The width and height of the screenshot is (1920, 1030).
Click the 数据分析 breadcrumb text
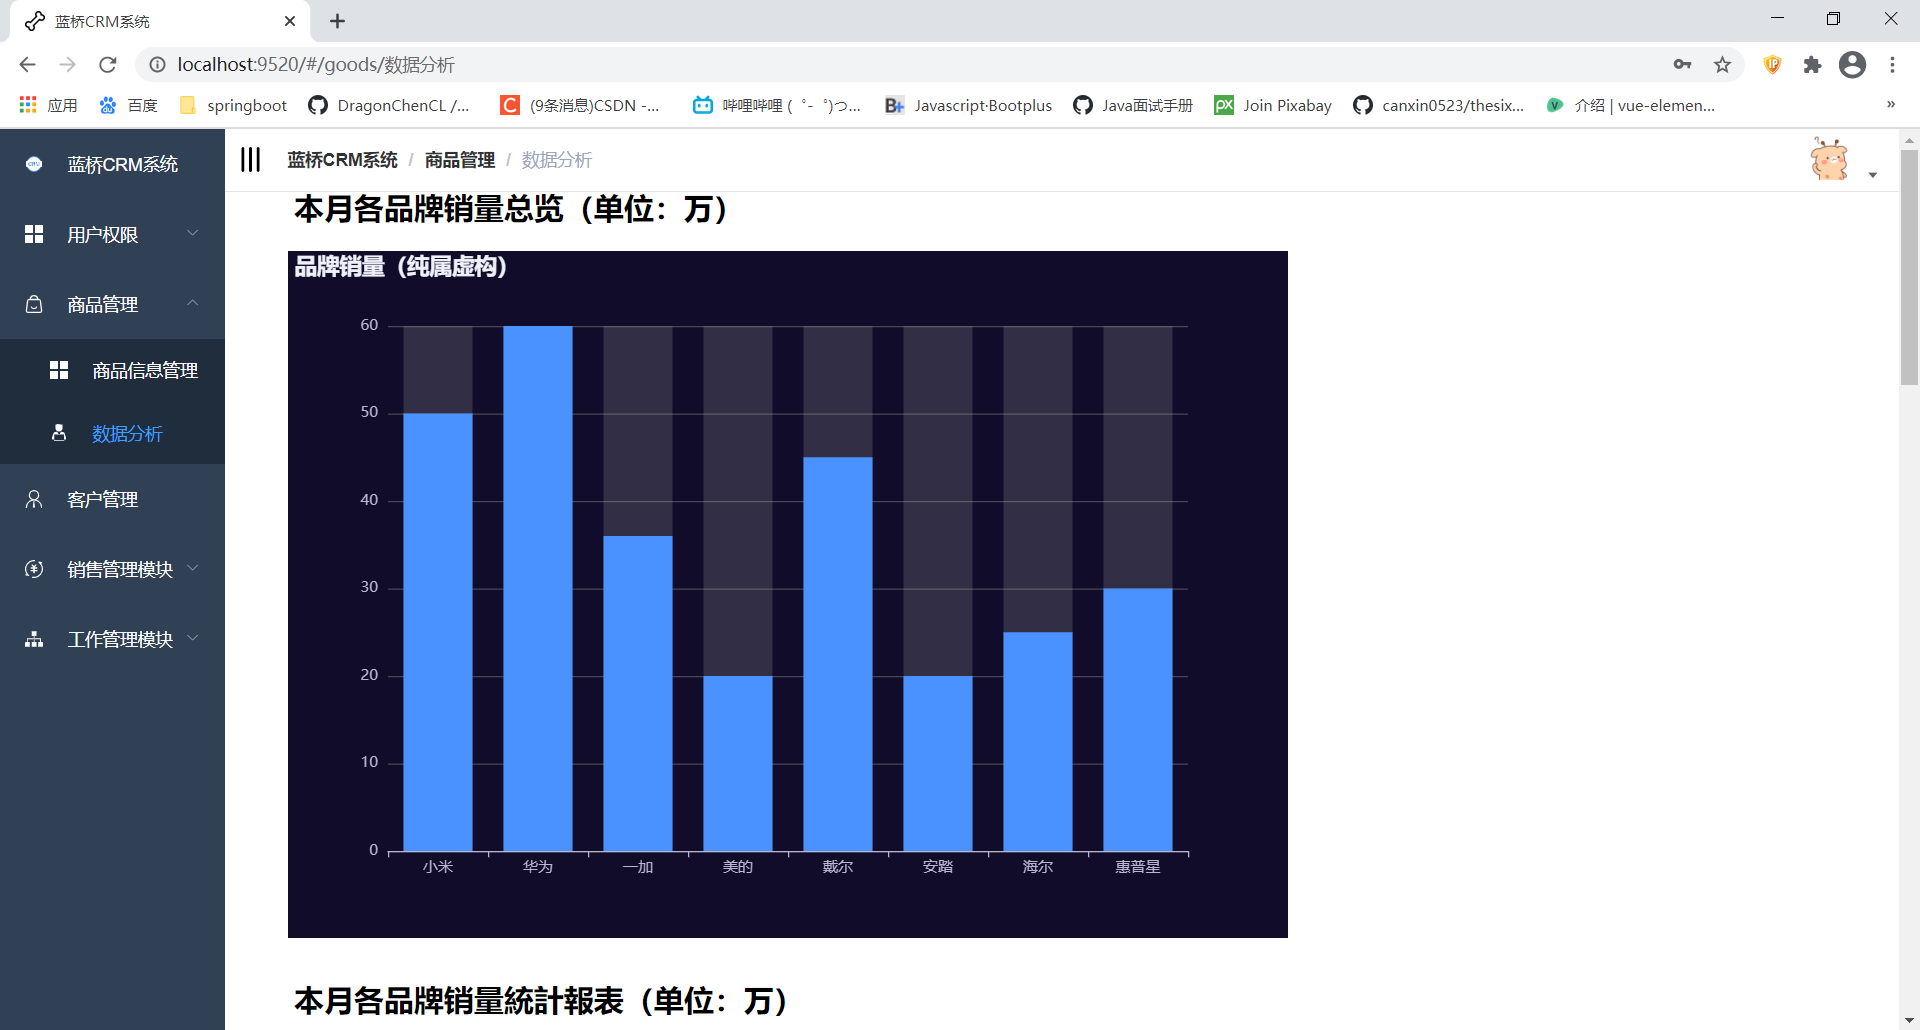(557, 160)
